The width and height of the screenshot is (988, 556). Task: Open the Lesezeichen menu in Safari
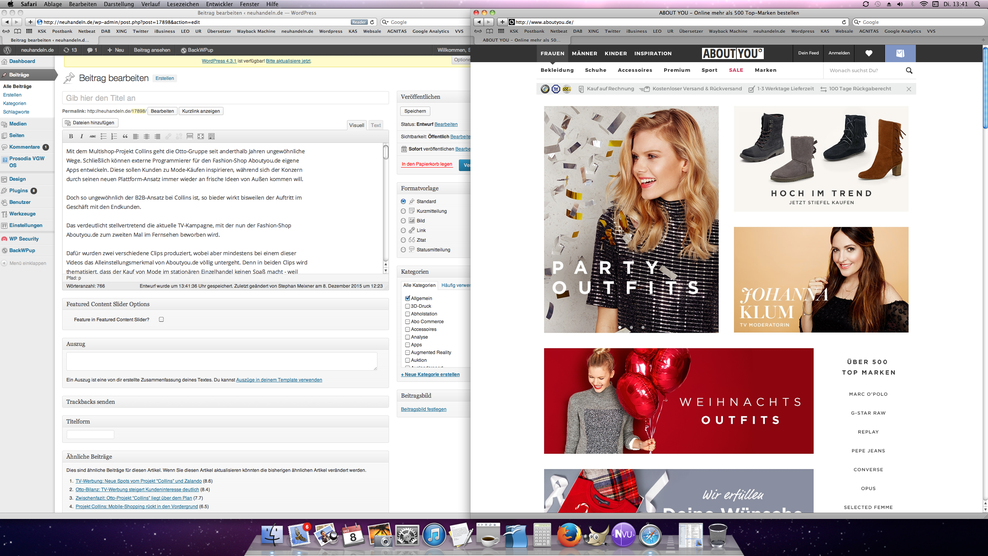[x=183, y=4]
